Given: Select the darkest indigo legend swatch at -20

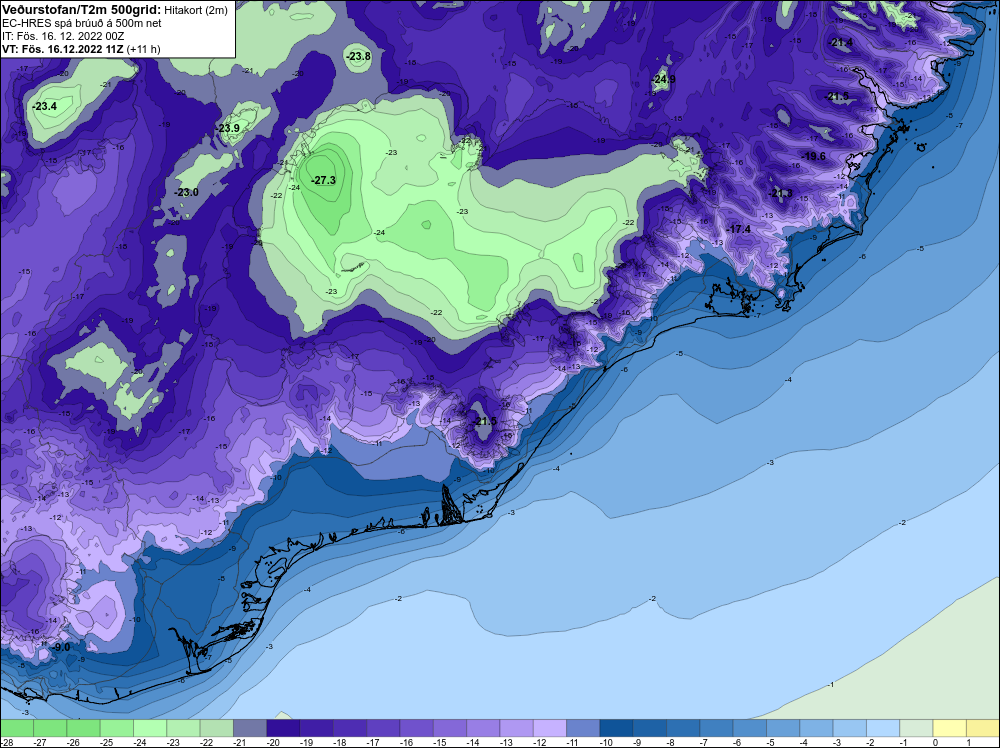Looking at the screenshot, I should (x=283, y=728).
